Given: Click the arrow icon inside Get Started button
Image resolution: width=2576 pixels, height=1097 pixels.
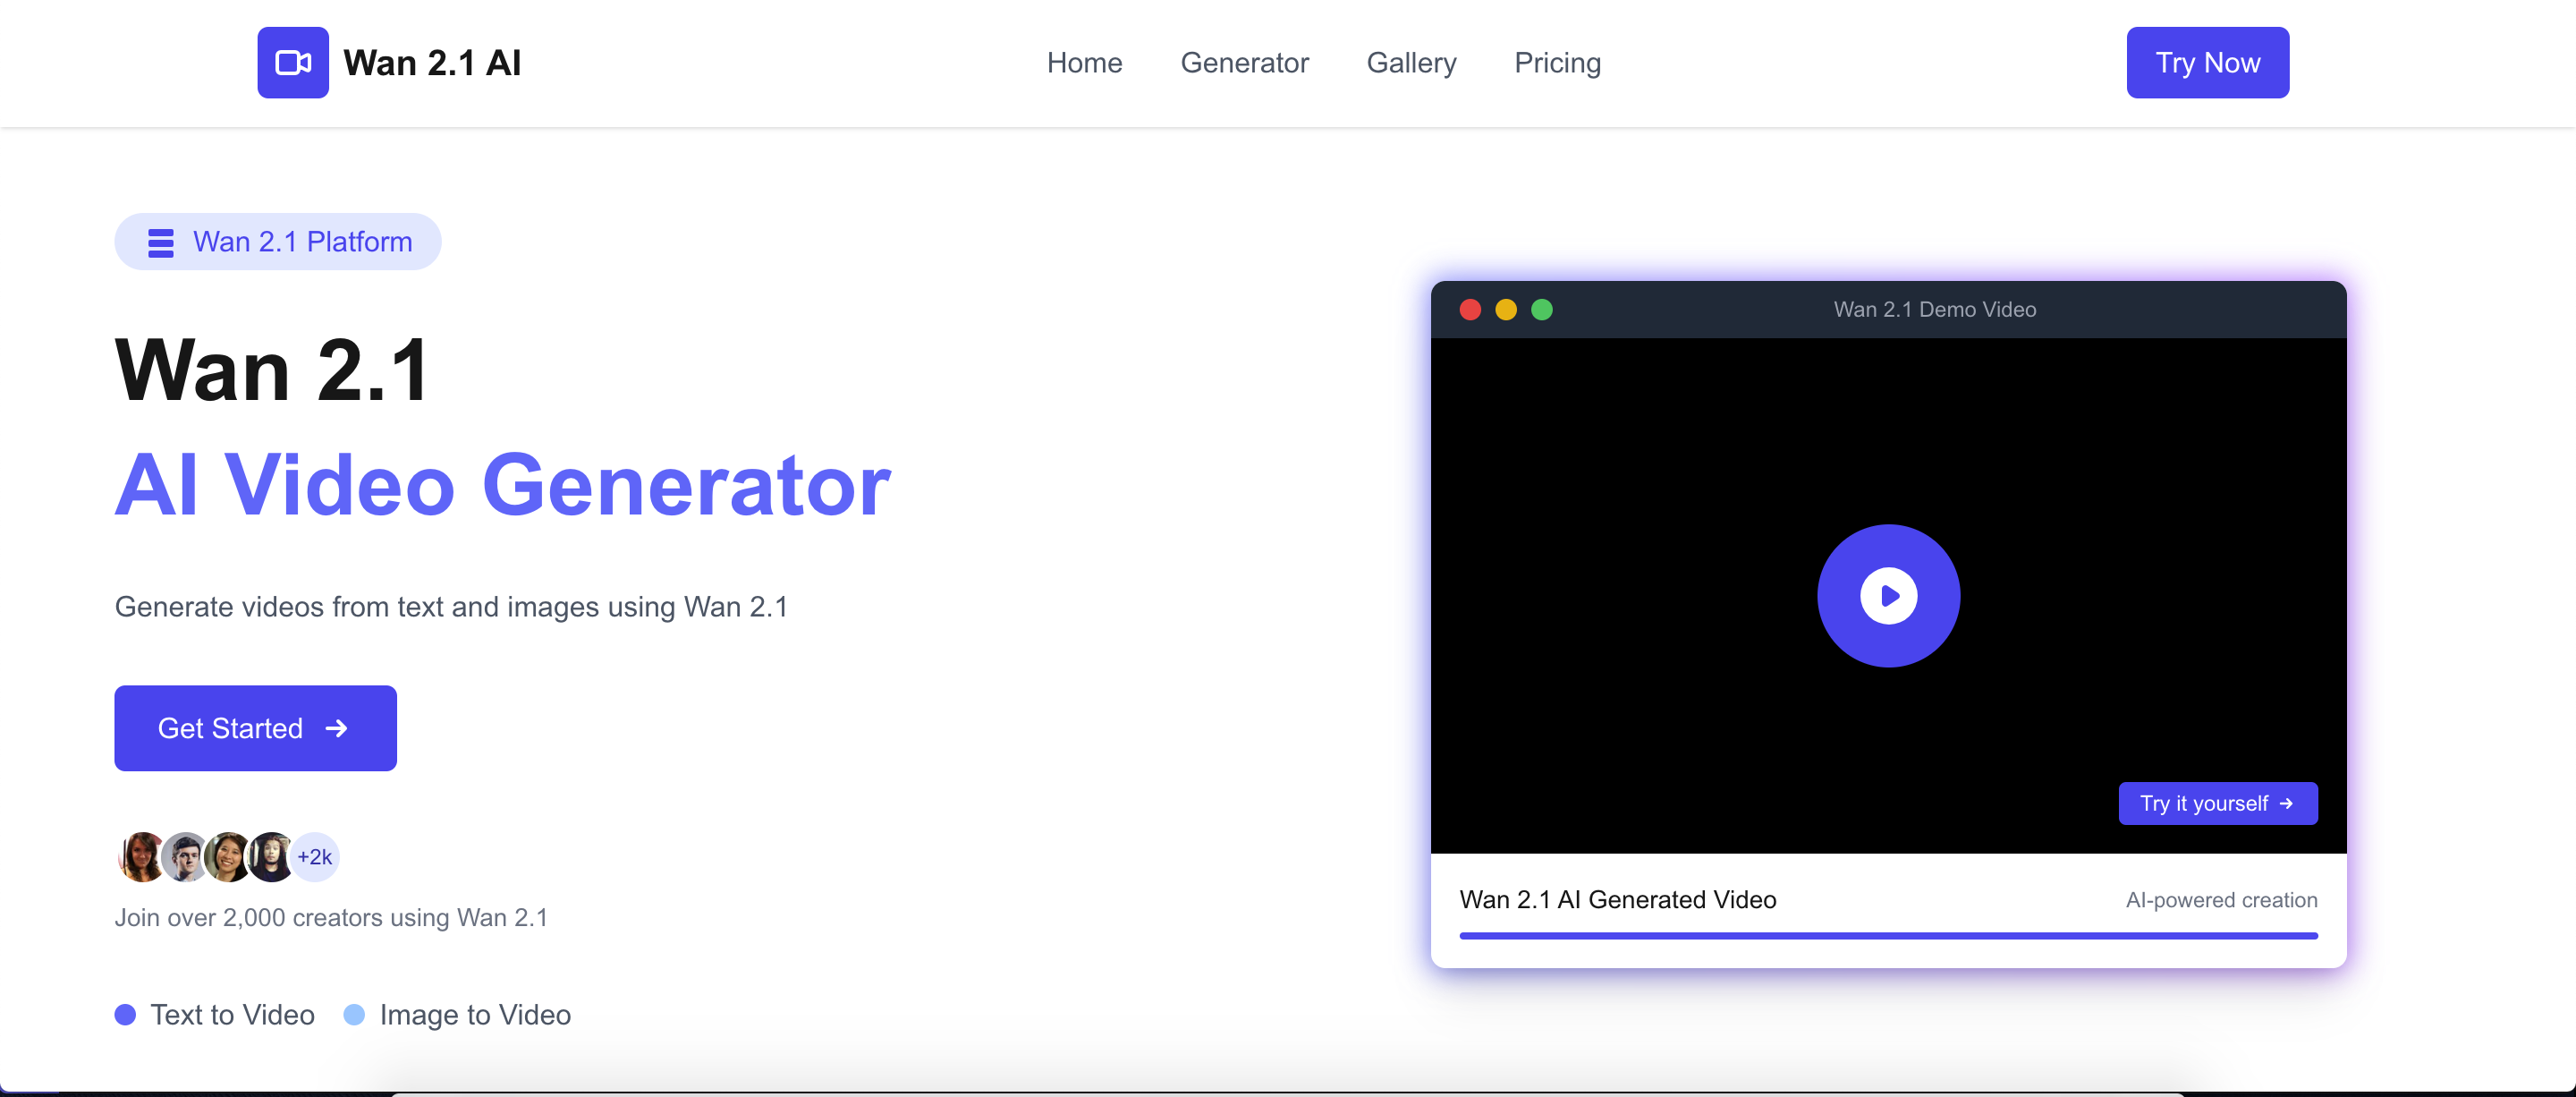Looking at the screenshot, I should coord(336,728).
